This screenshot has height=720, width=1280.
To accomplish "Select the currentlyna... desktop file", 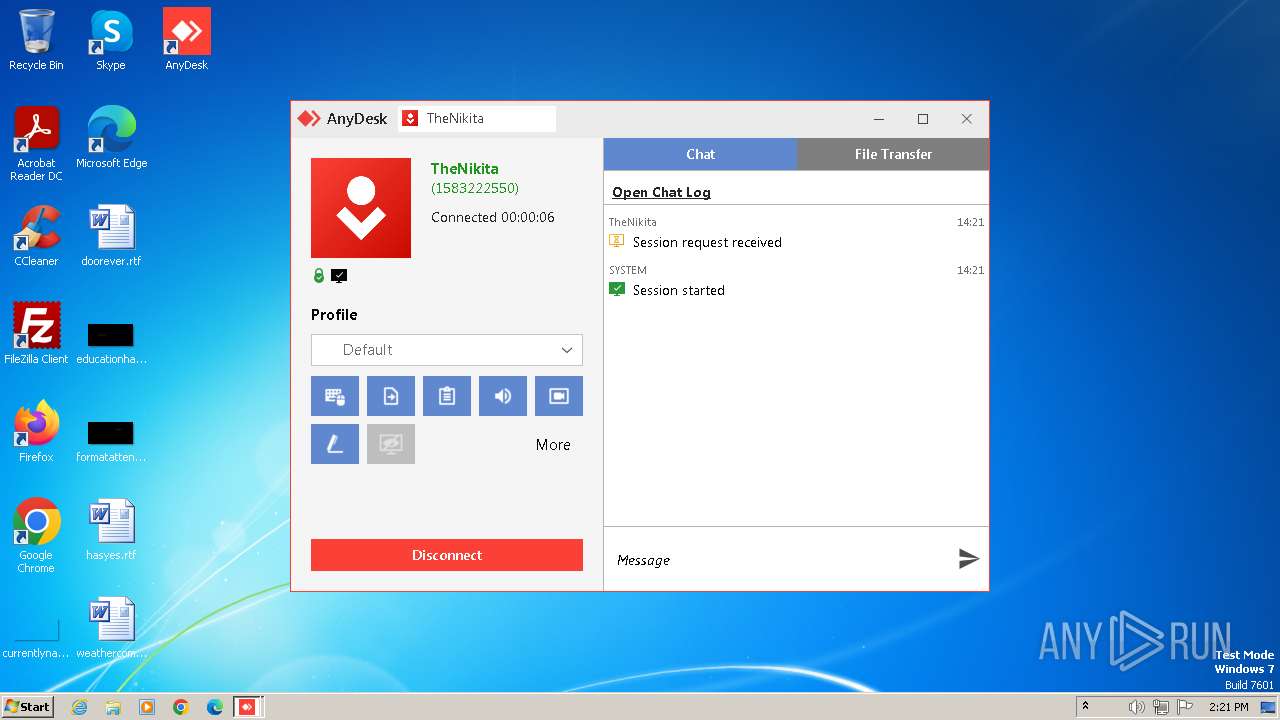I will tap(36, 640).
